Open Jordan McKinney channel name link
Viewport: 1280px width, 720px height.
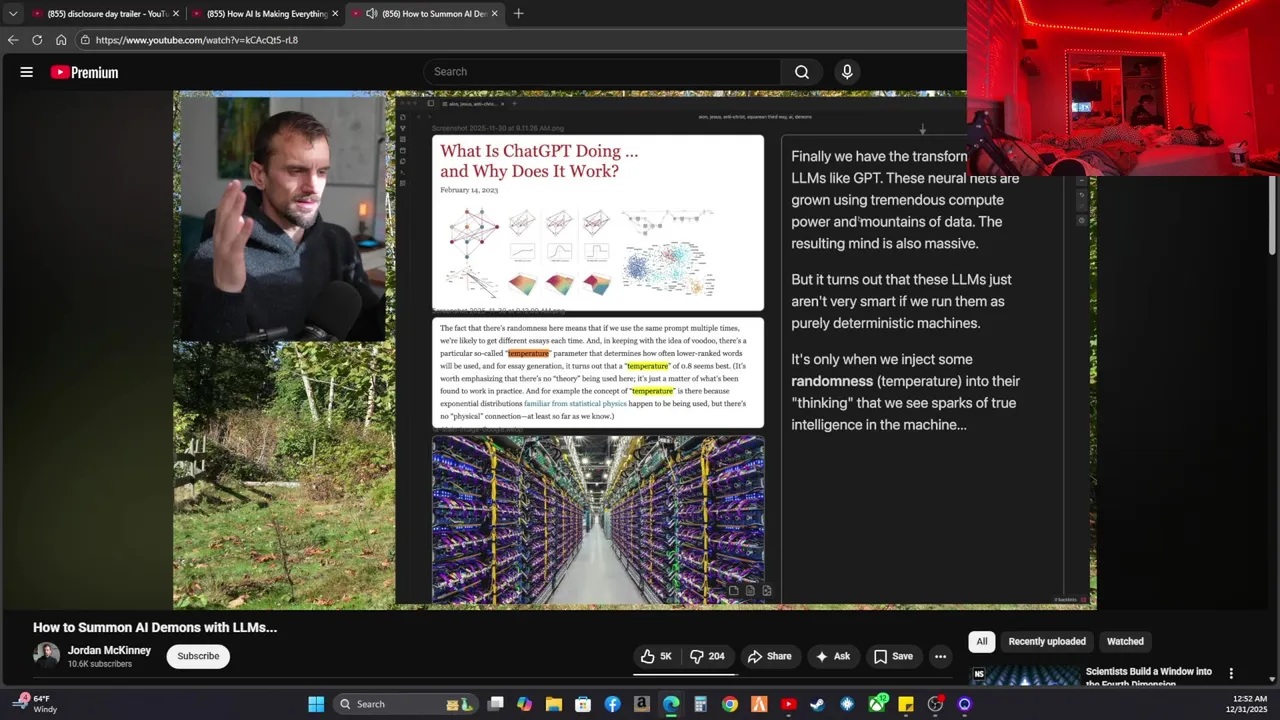coord(109,650)
